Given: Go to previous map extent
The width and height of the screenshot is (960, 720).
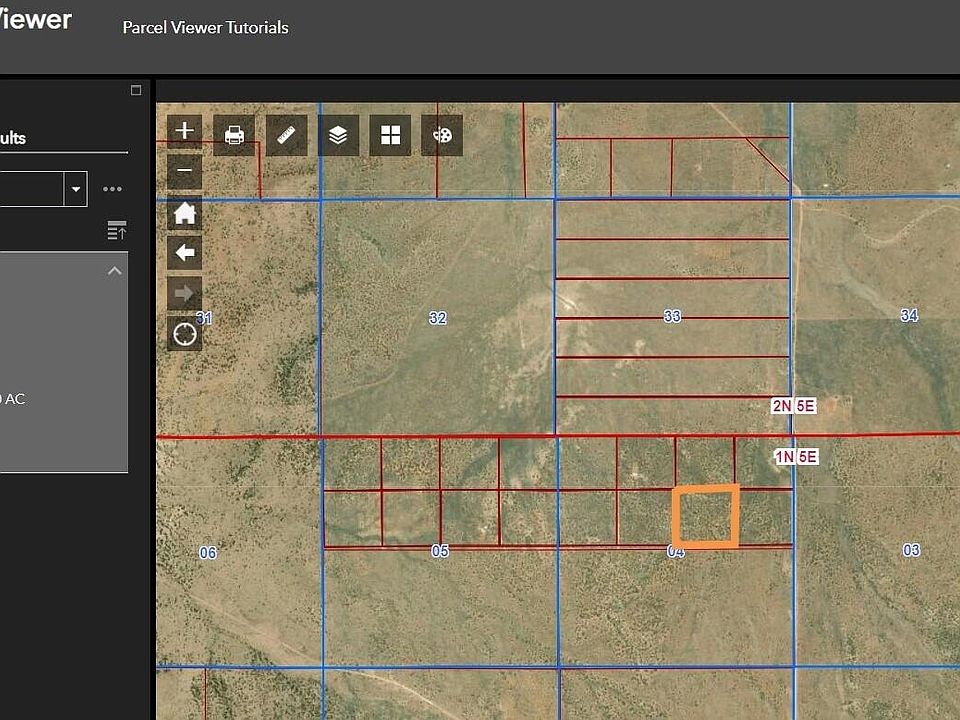Looking at the screenshot, I should pos(184,253).
